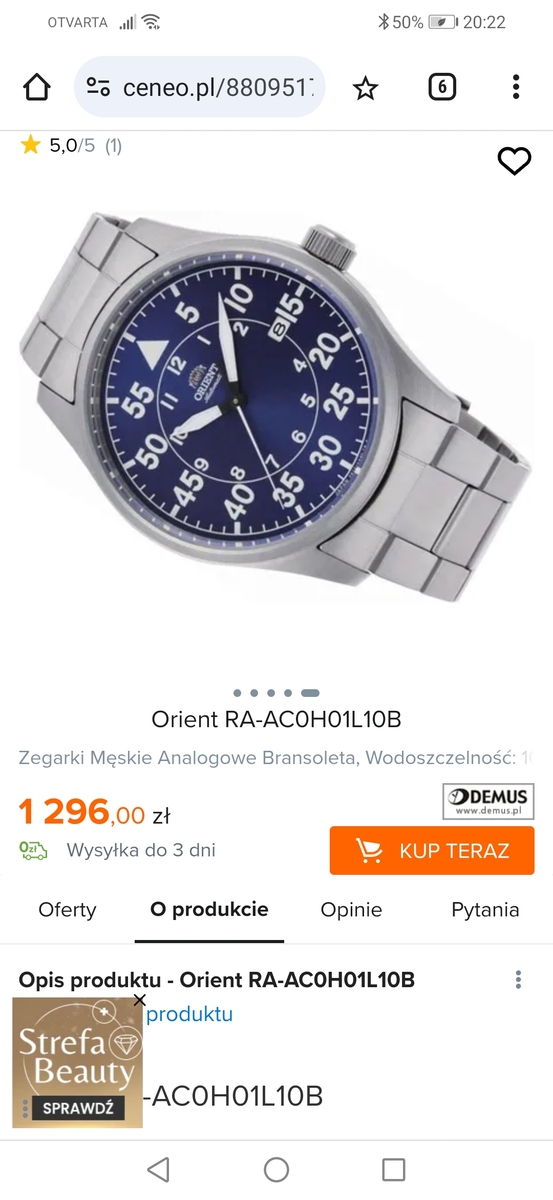This screenshot has width=553, height=1200.
Task: Add watch to favorites with heart icon
Action: [514, 161]
